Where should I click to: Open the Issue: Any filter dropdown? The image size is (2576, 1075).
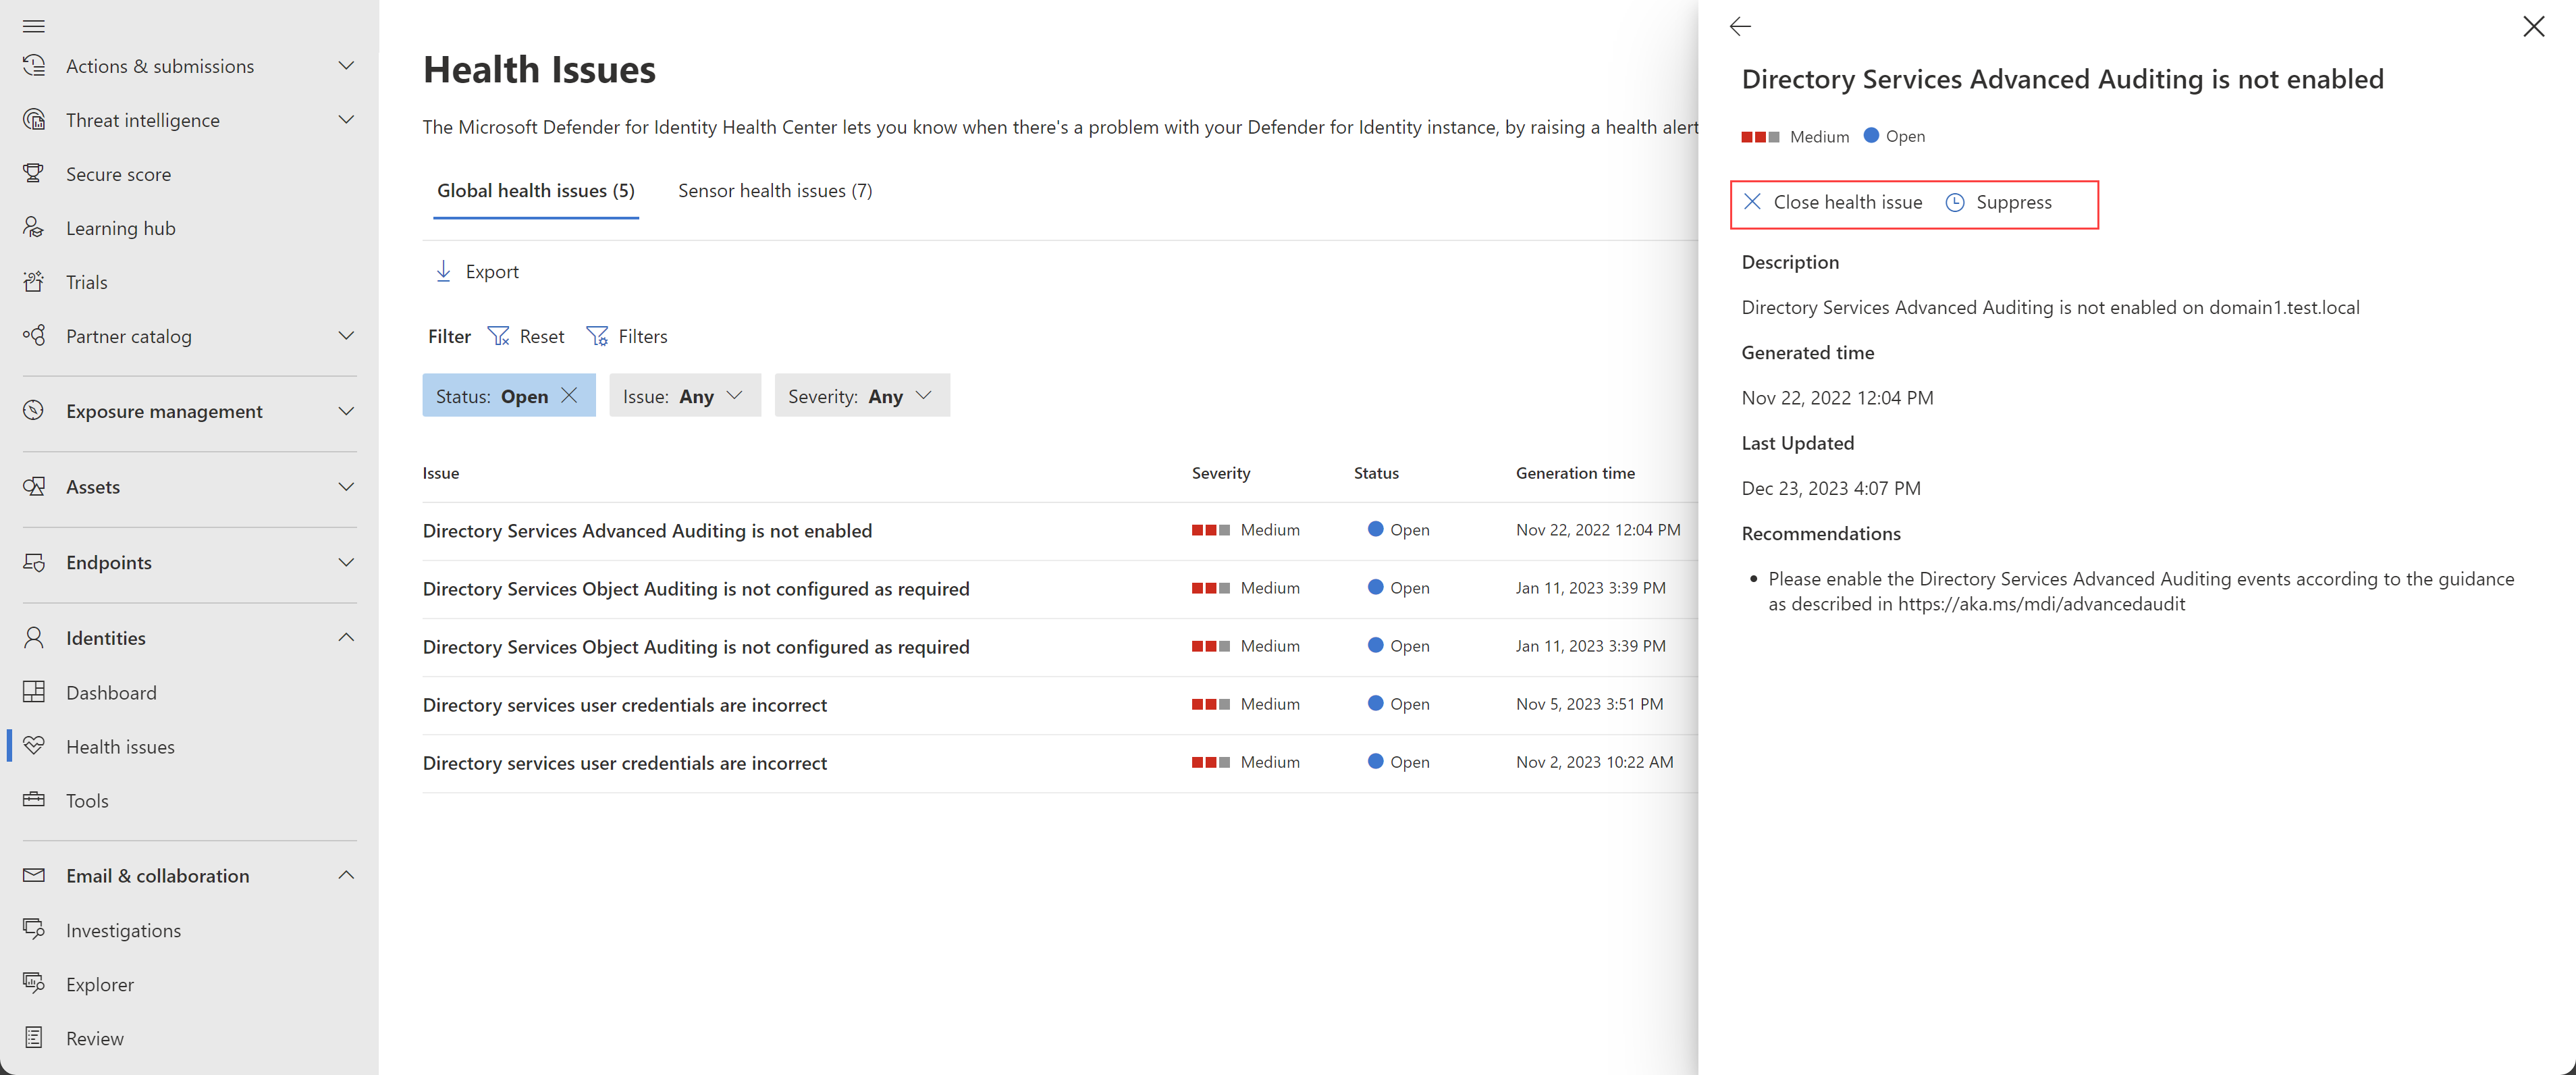(x=684, y=396)
